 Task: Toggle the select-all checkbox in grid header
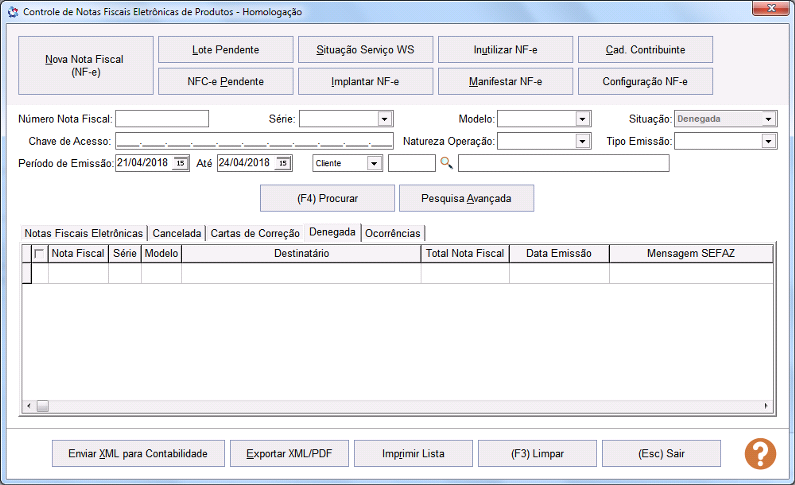[39, 253]
